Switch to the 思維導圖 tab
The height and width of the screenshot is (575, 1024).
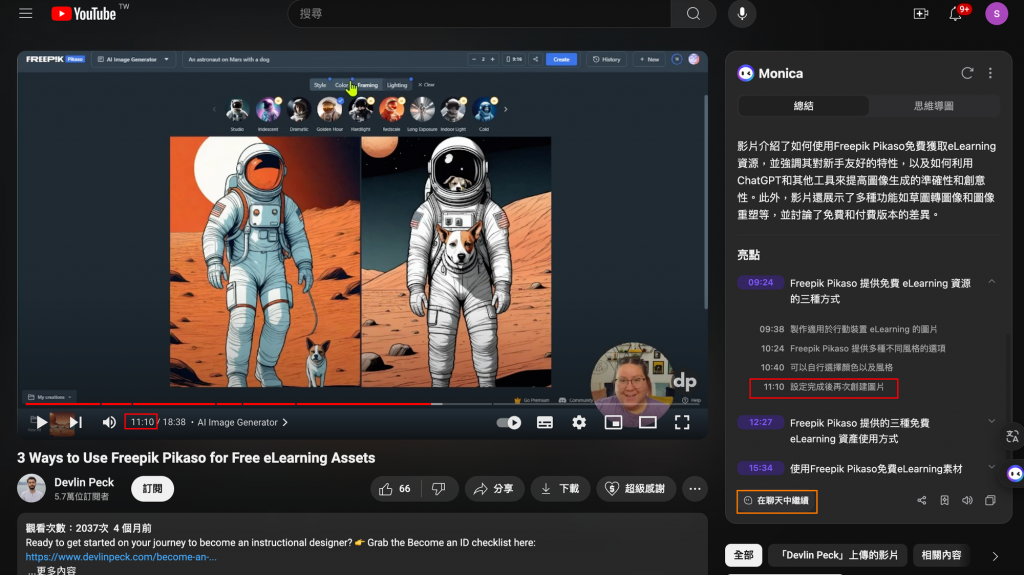pyautogui.click(x=933, y=106)
